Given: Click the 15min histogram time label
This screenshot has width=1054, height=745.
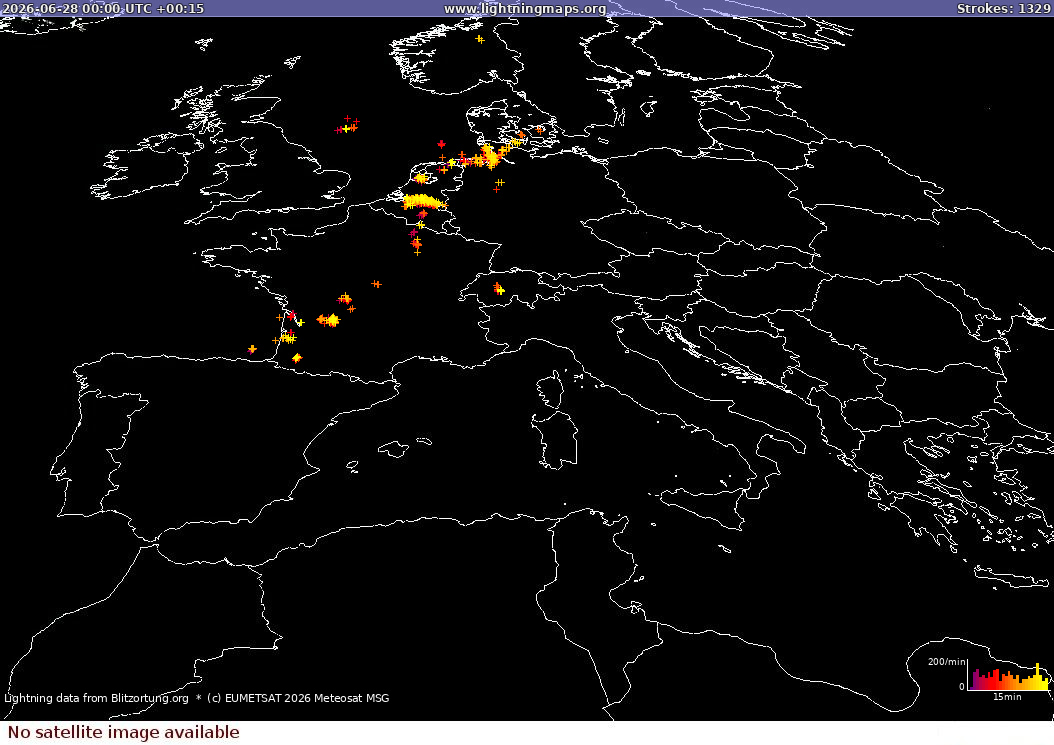Looking at the screenshot, I should point(1007,697).
